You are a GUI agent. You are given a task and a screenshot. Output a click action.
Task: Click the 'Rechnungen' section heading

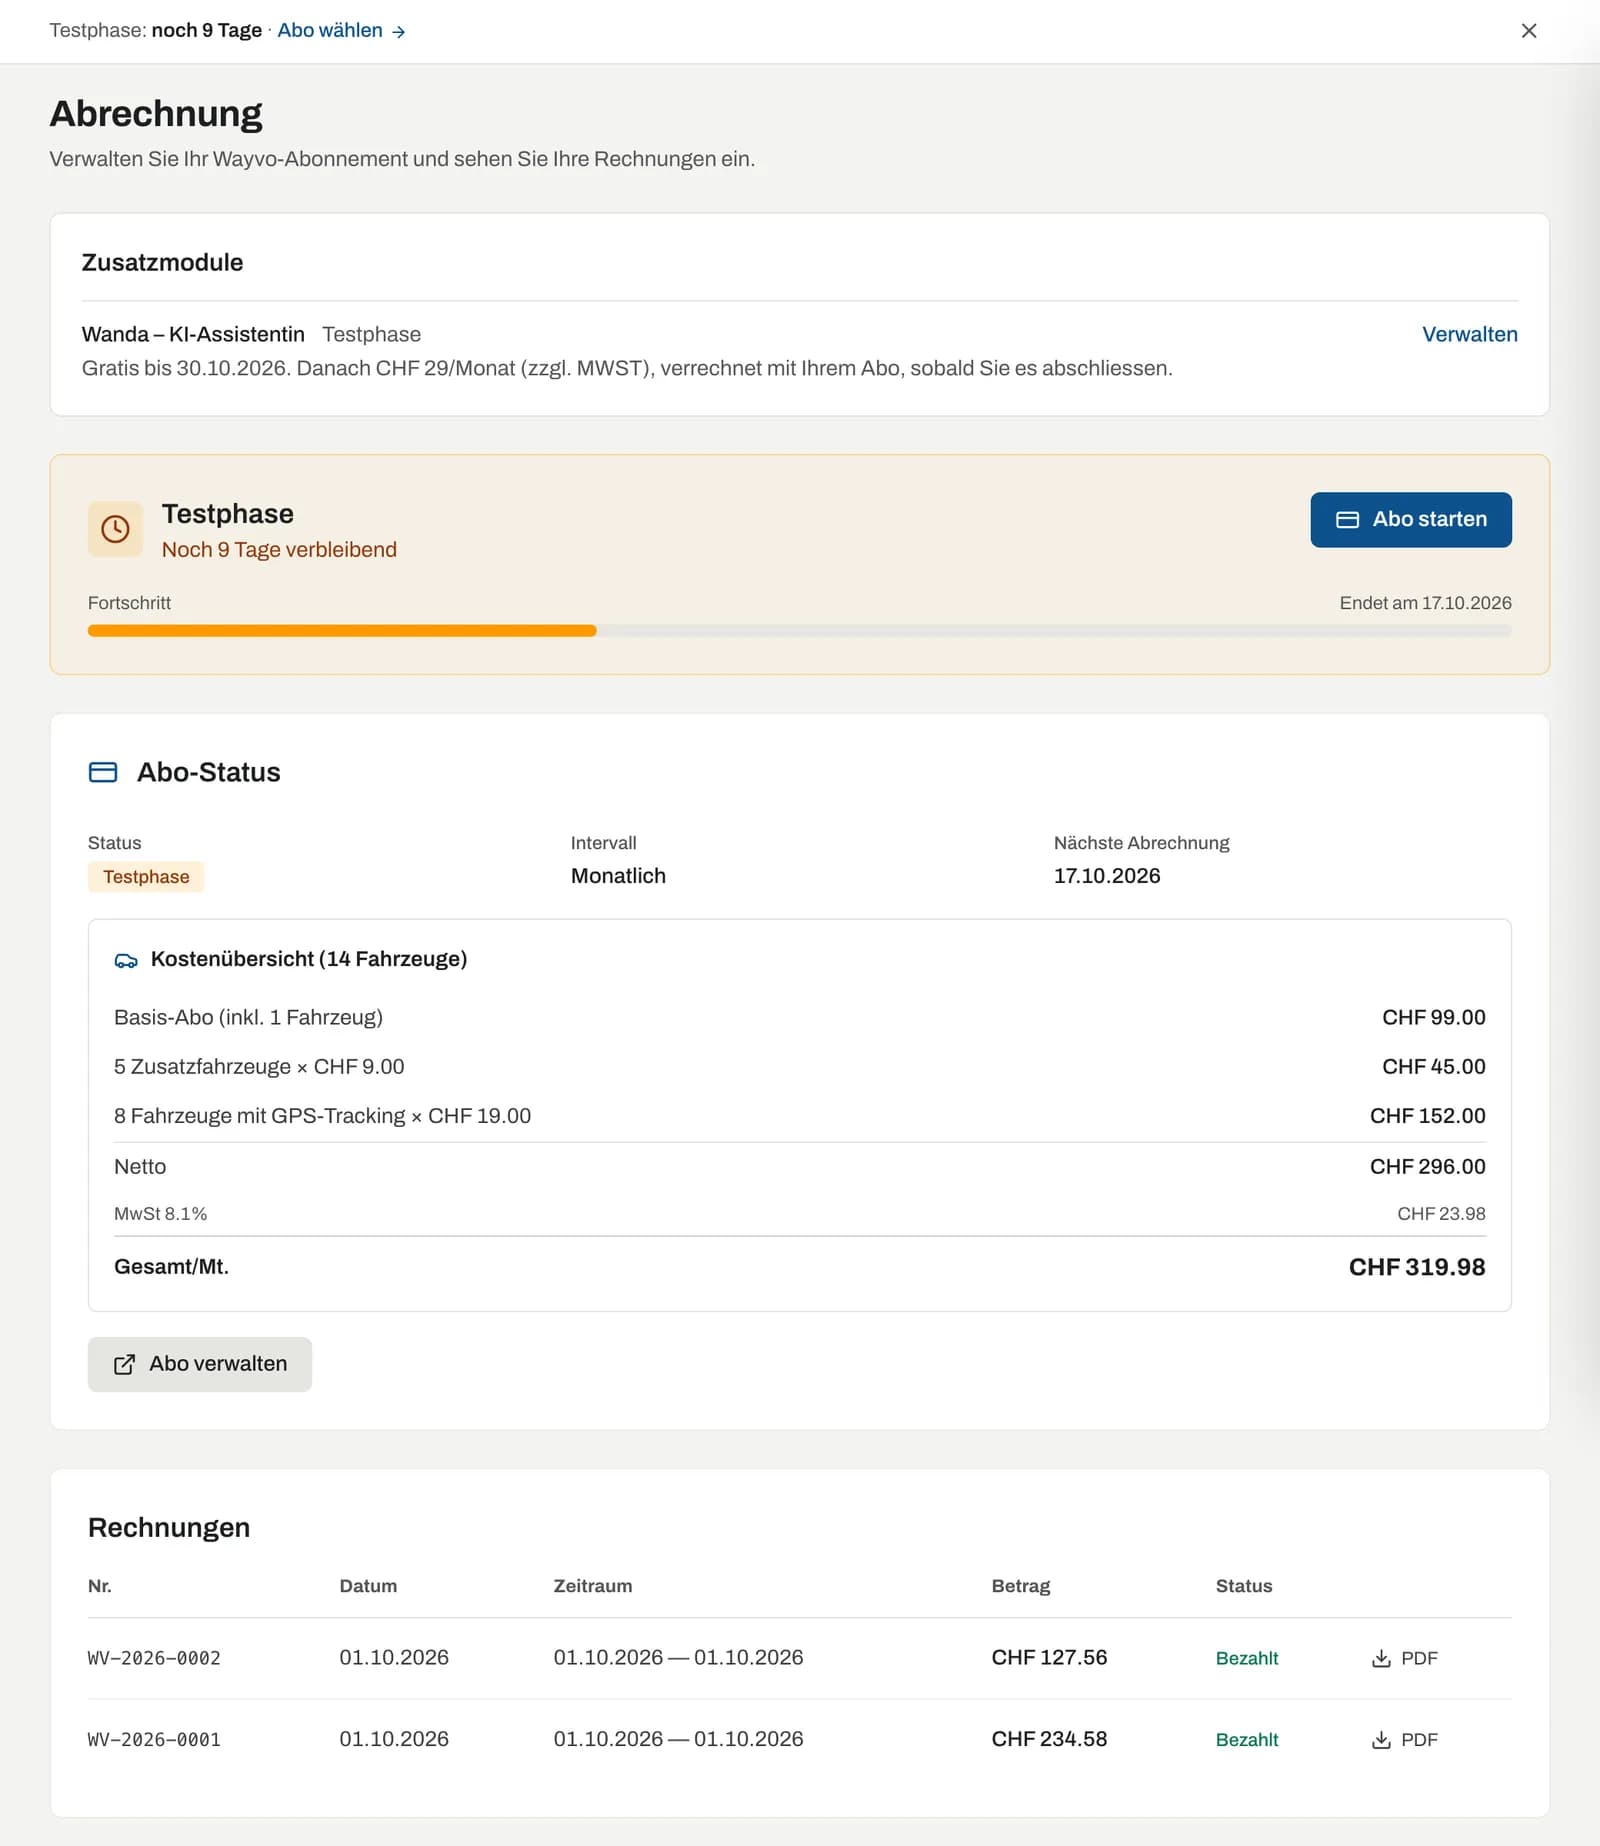click(169, 1528)
